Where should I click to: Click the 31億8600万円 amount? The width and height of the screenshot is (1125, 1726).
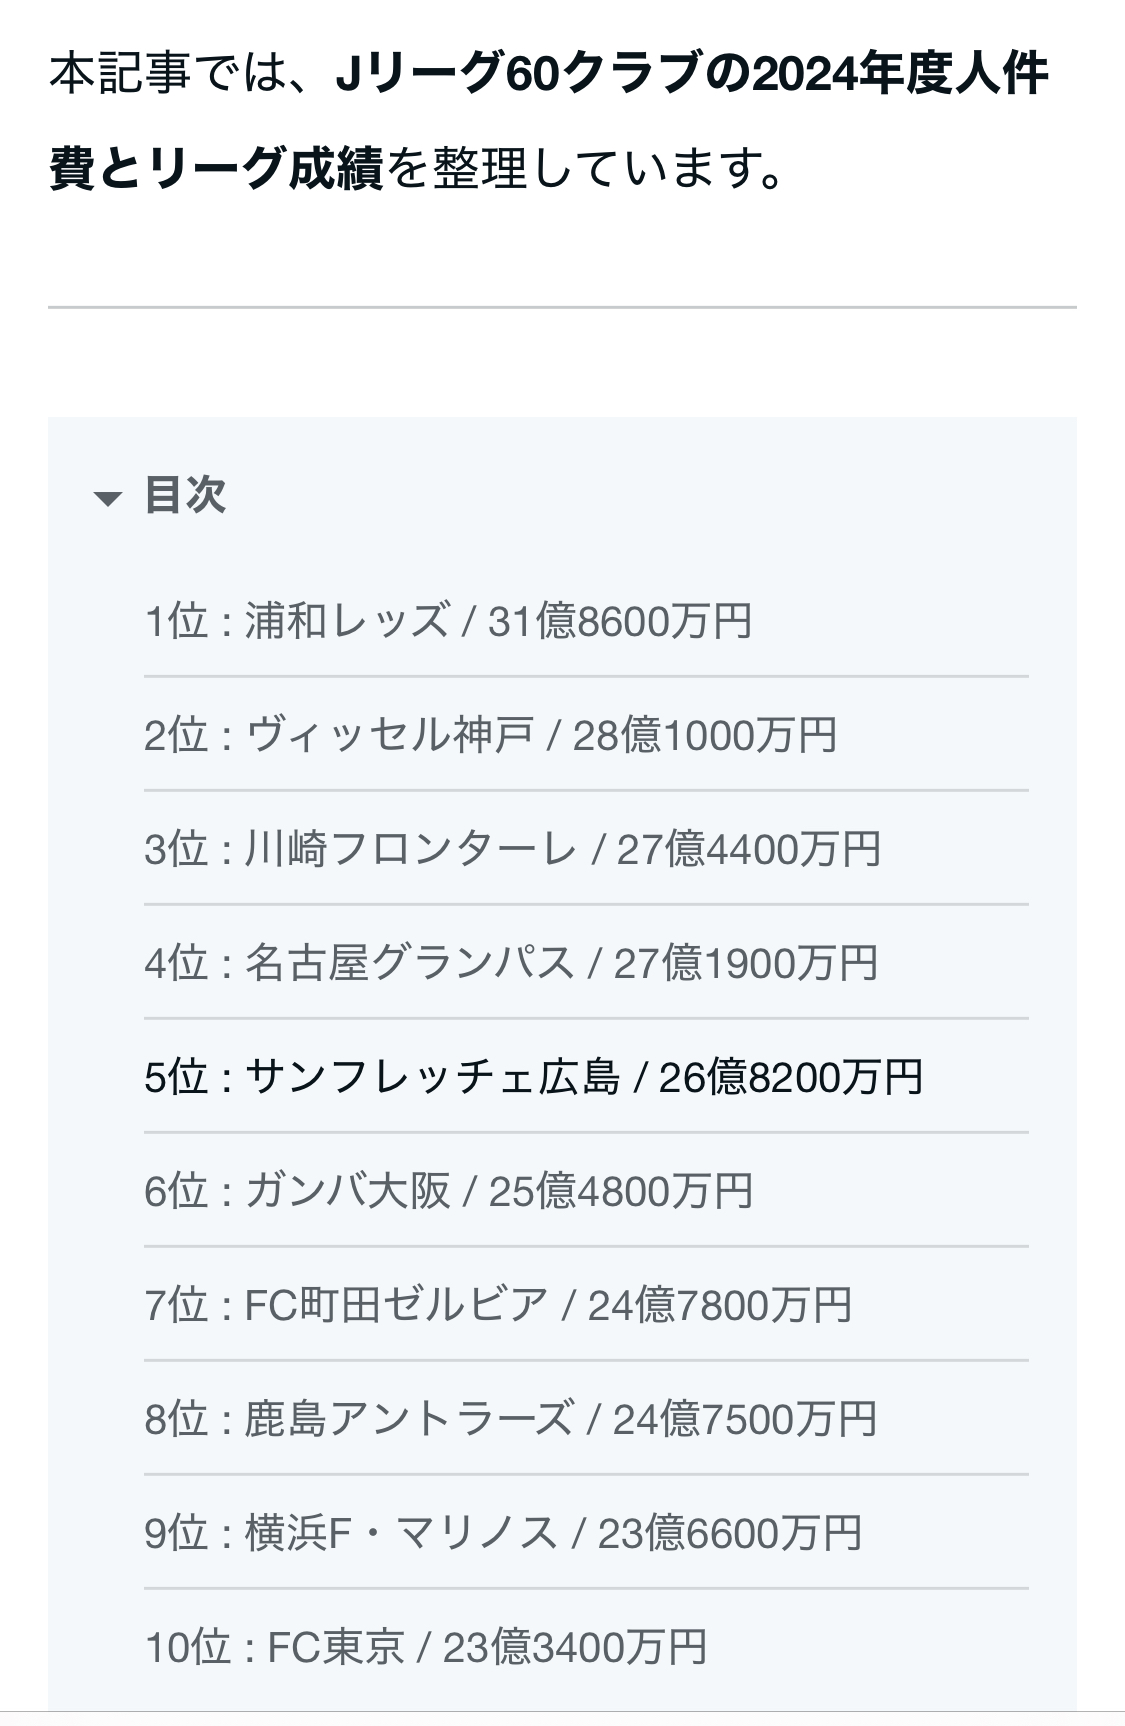click(x=620, y=621)
